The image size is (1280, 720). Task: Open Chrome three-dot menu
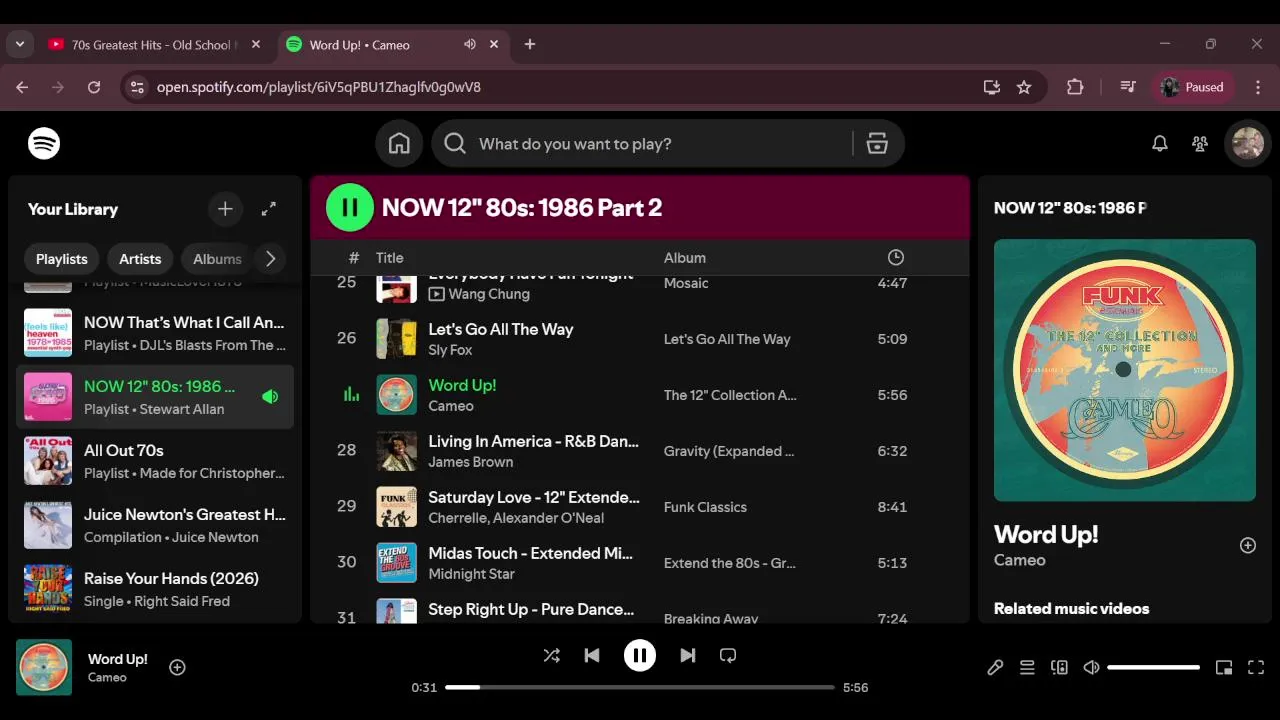coord(1258,87)
